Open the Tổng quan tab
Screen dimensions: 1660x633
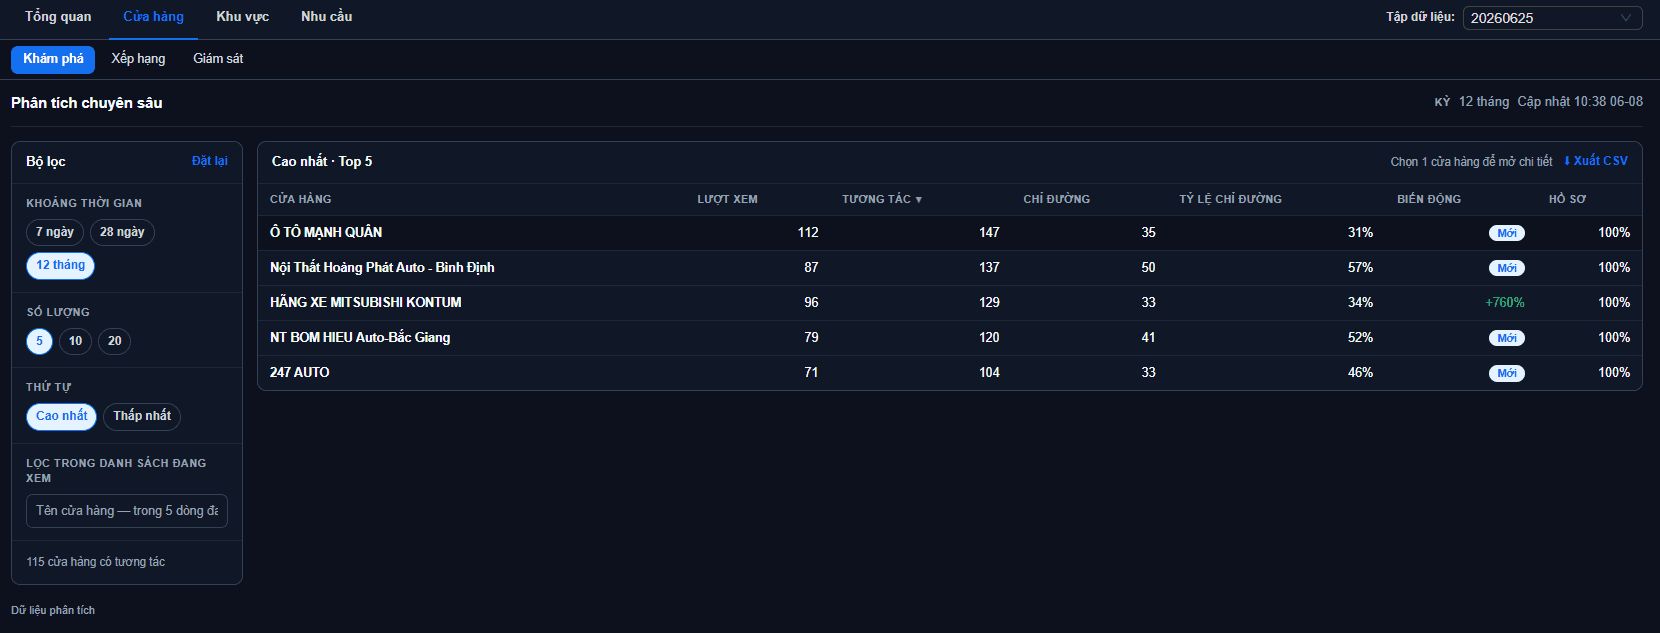pyautogui.click(x=58, y=17)
